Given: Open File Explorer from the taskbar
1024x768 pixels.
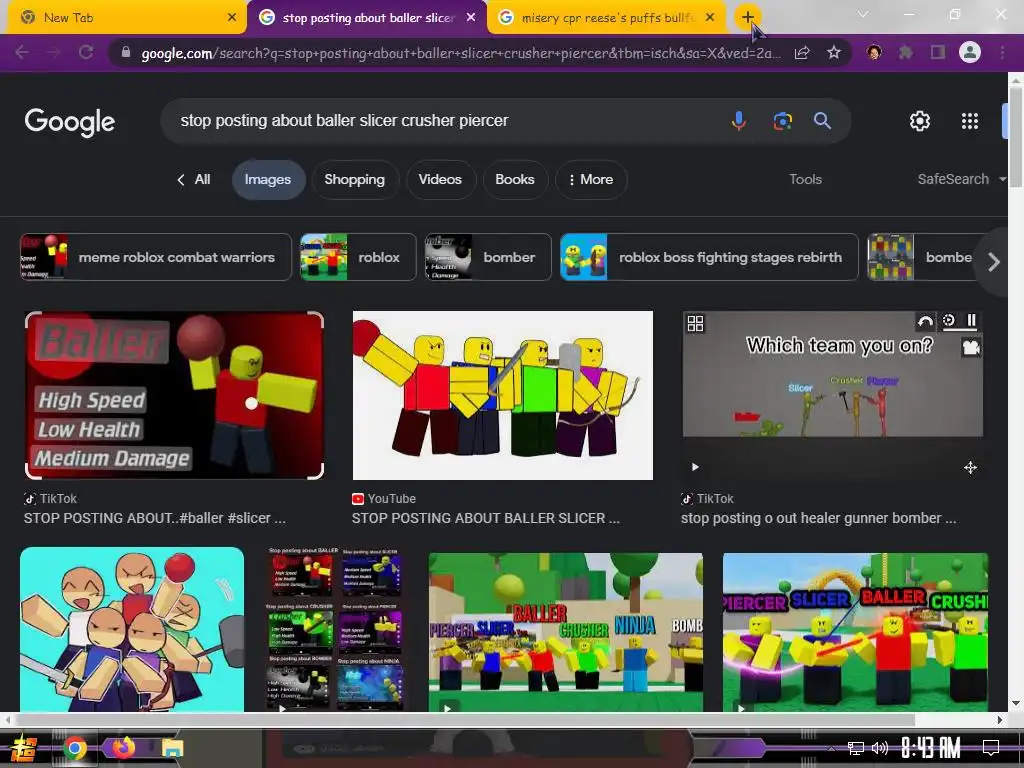Looking at the screenshot, I should click(172, 748).
